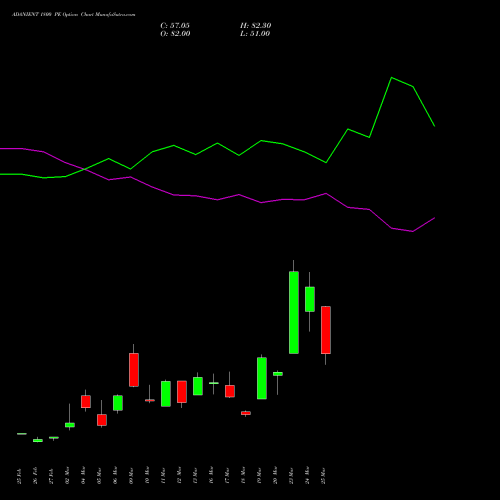Viewport: 500px width, 500px height.
Task: Click the '19 Mar' date label
Action: 259,476
